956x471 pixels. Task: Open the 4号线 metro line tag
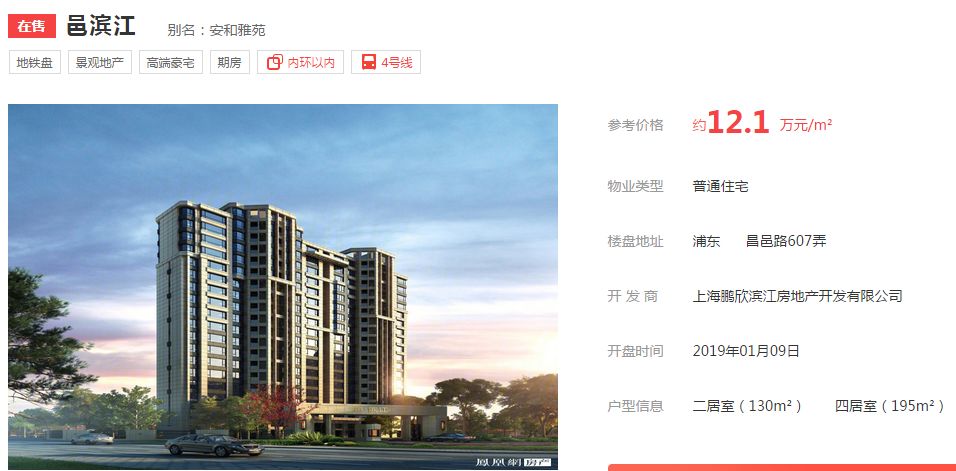click(386, 62)
